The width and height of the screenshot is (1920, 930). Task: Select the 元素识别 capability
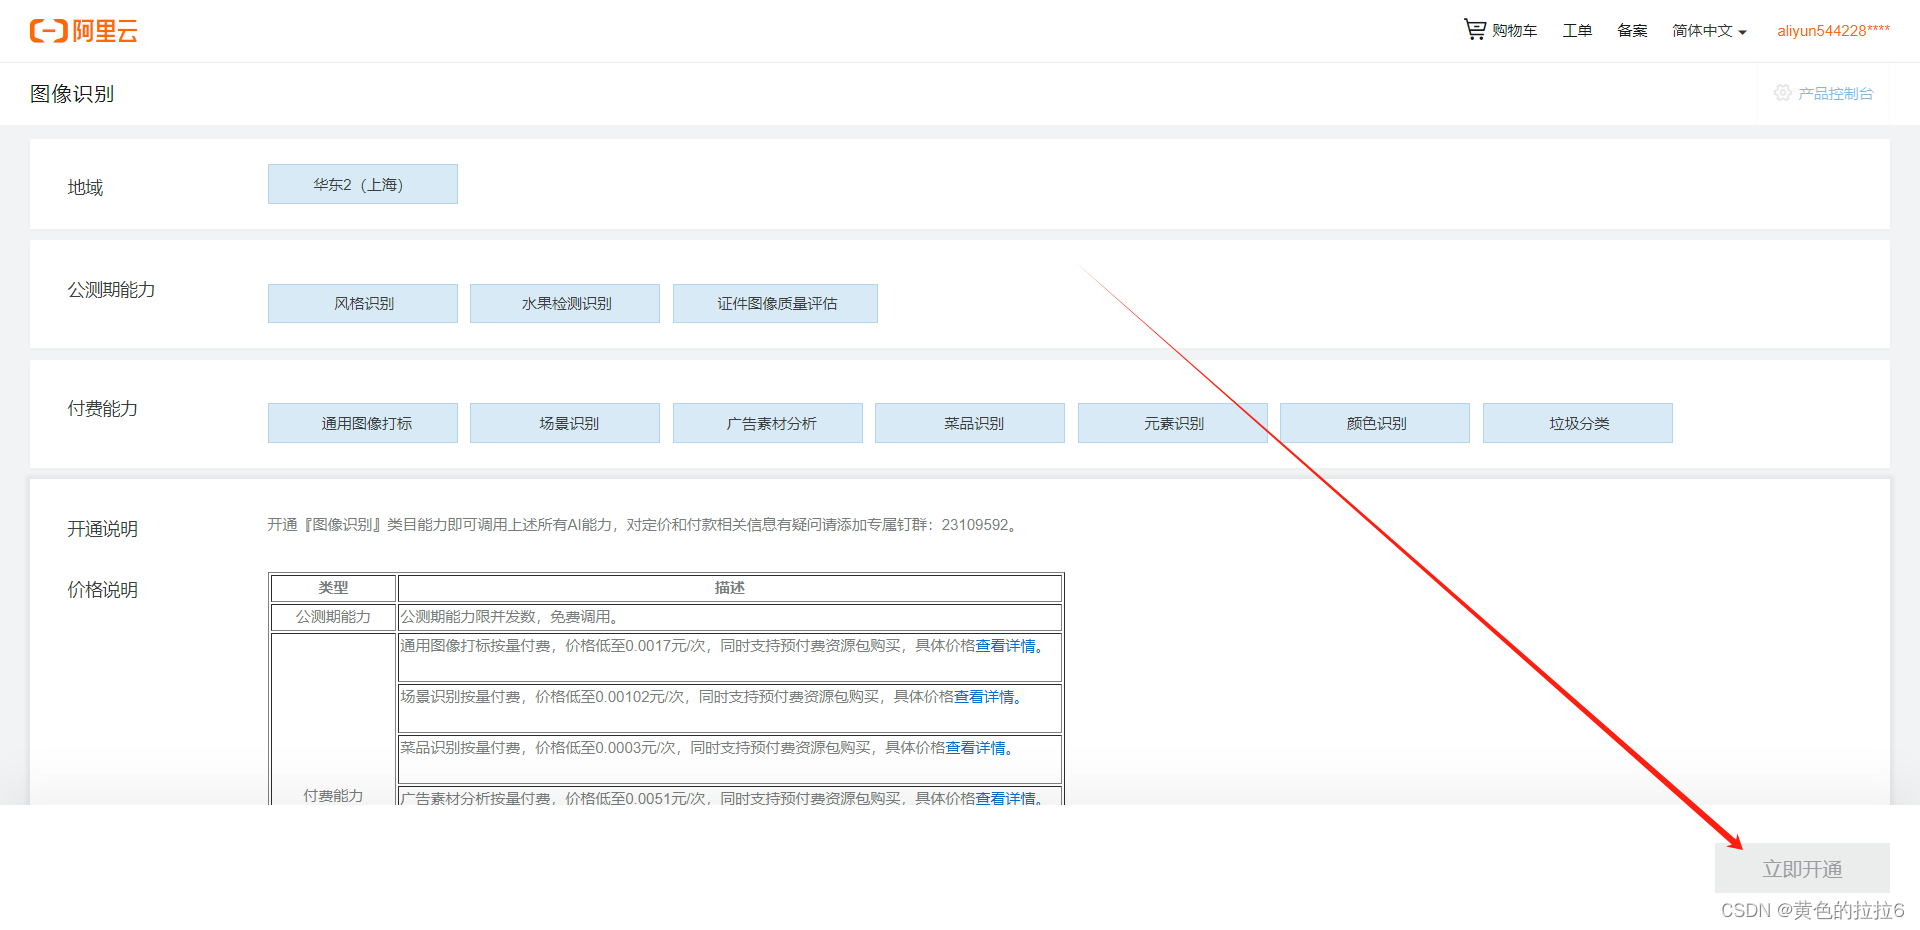tap(1173, 423)
